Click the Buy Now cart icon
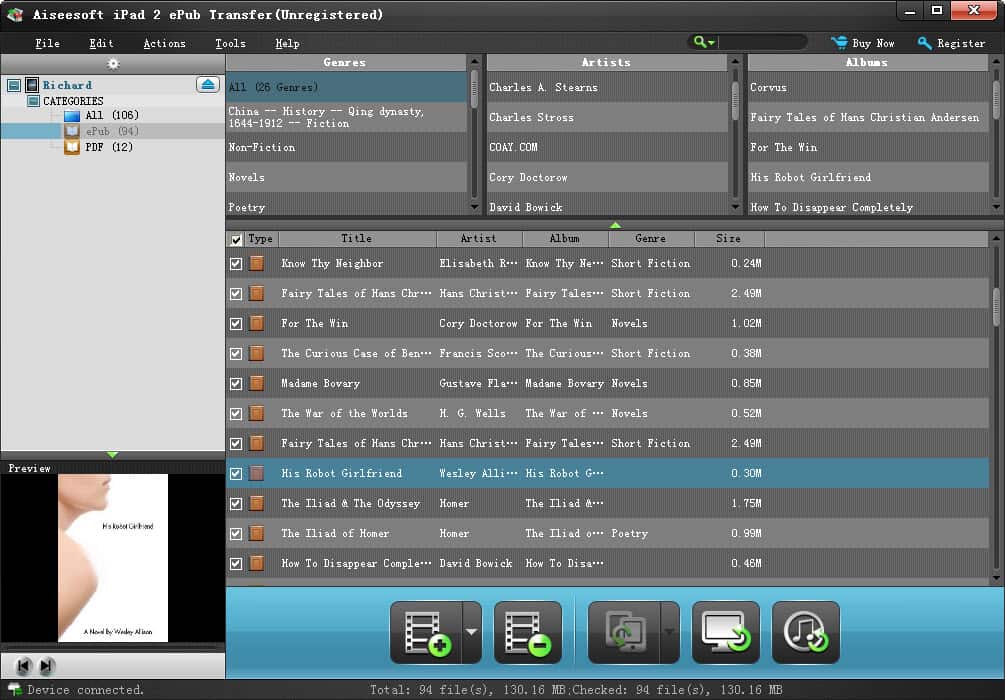The image size is (1005, 700). click(839, 43)
